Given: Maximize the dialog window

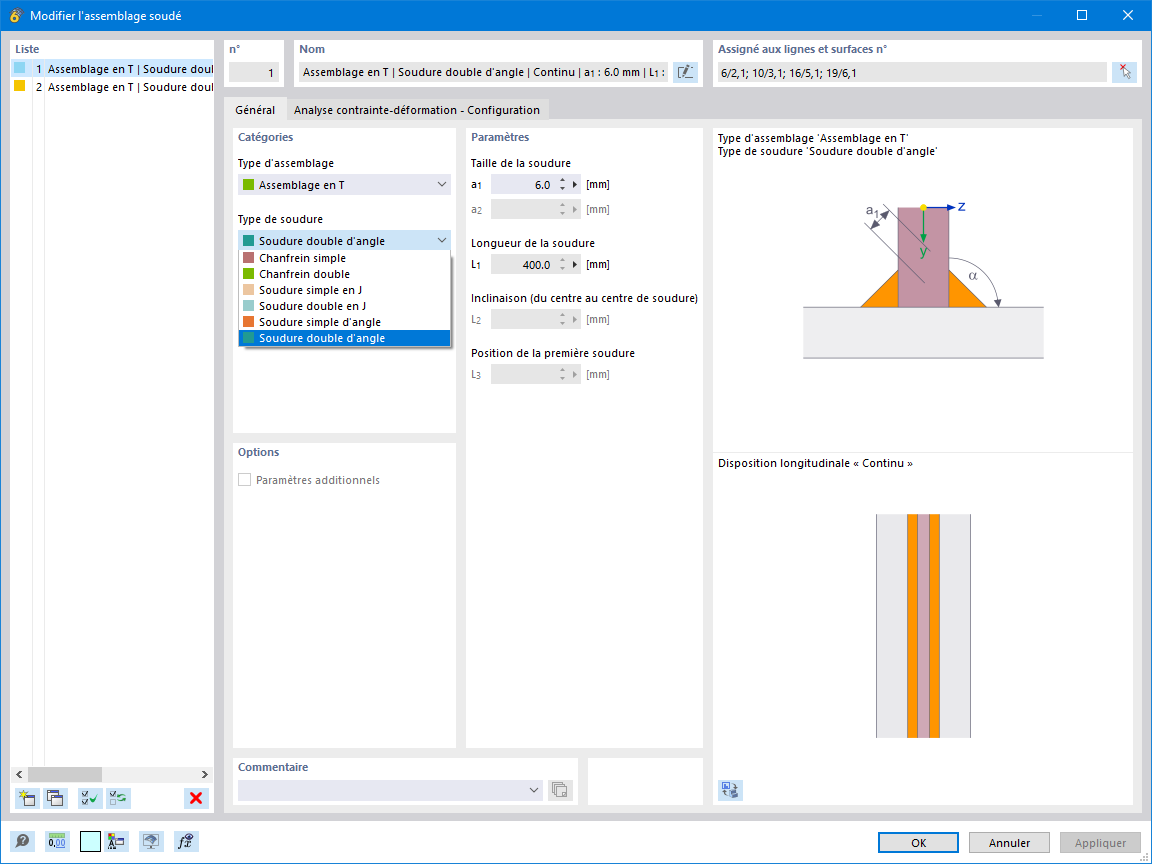Looking at the screenshot, I should pyautogui.click(x=1081, y=15).
